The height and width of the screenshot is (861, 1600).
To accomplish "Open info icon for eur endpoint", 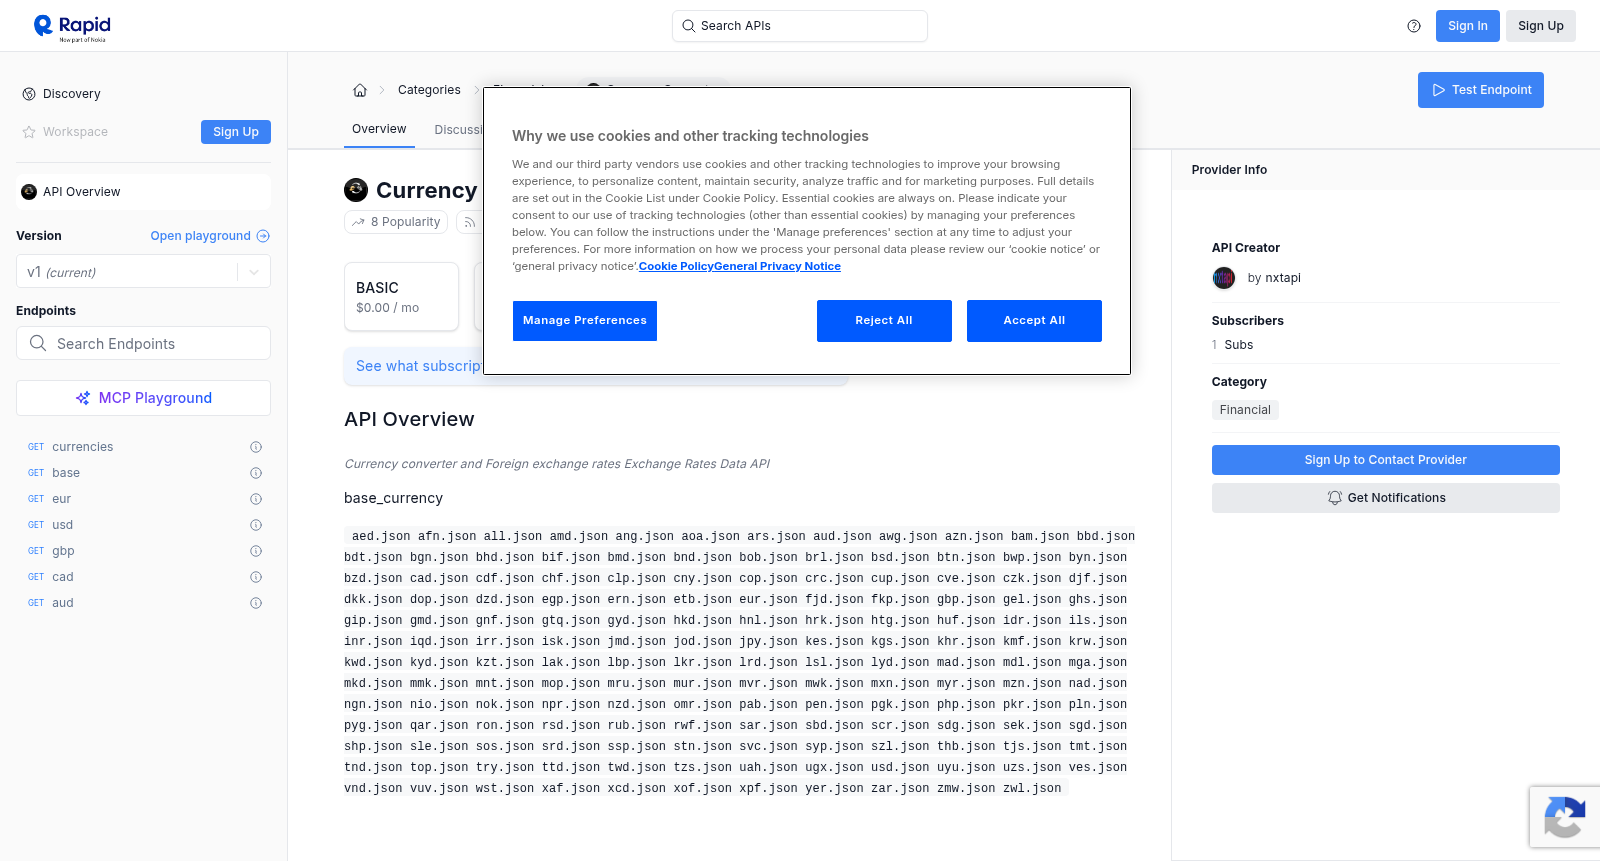I will tap(256, 499).
